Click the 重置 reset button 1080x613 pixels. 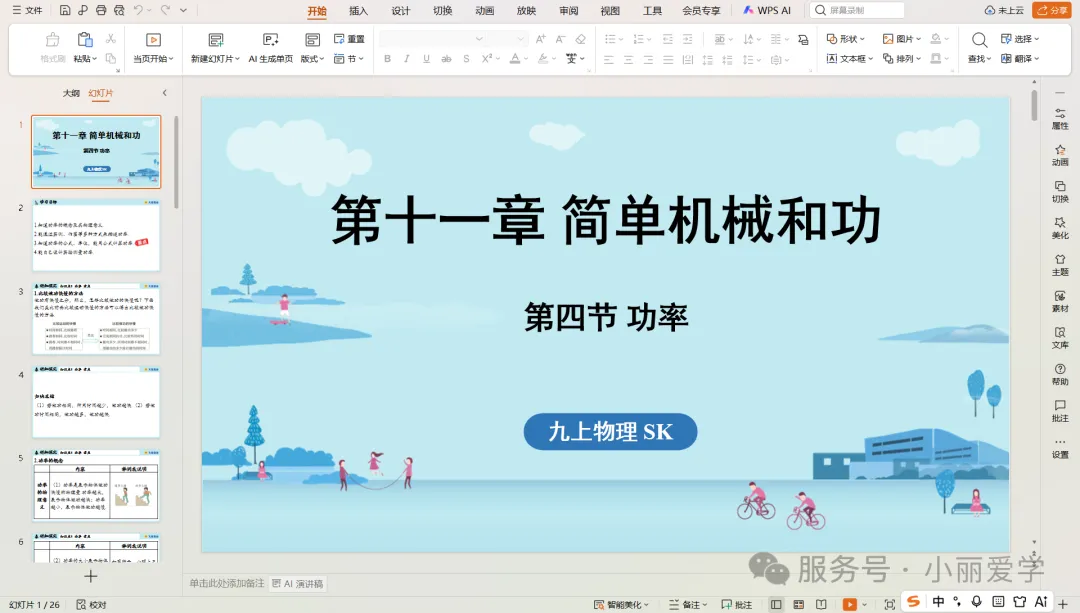click(349, 39)
